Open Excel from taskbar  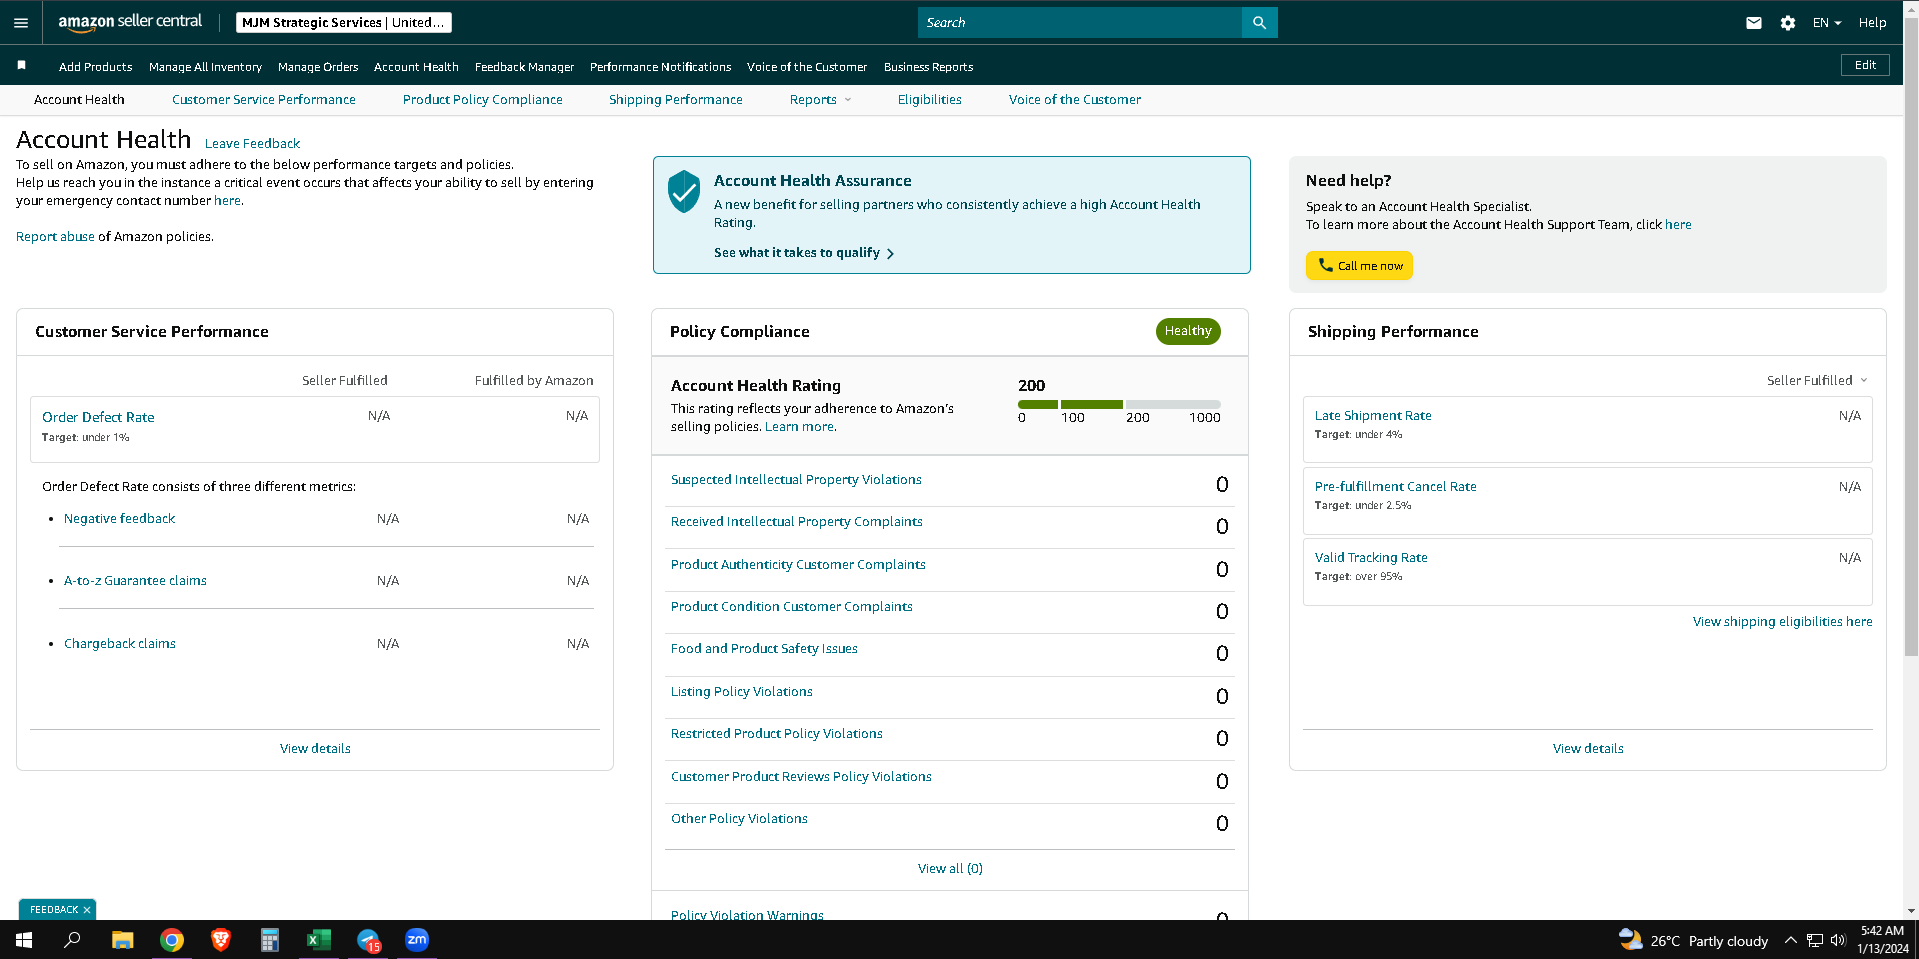tap(318, 940)
